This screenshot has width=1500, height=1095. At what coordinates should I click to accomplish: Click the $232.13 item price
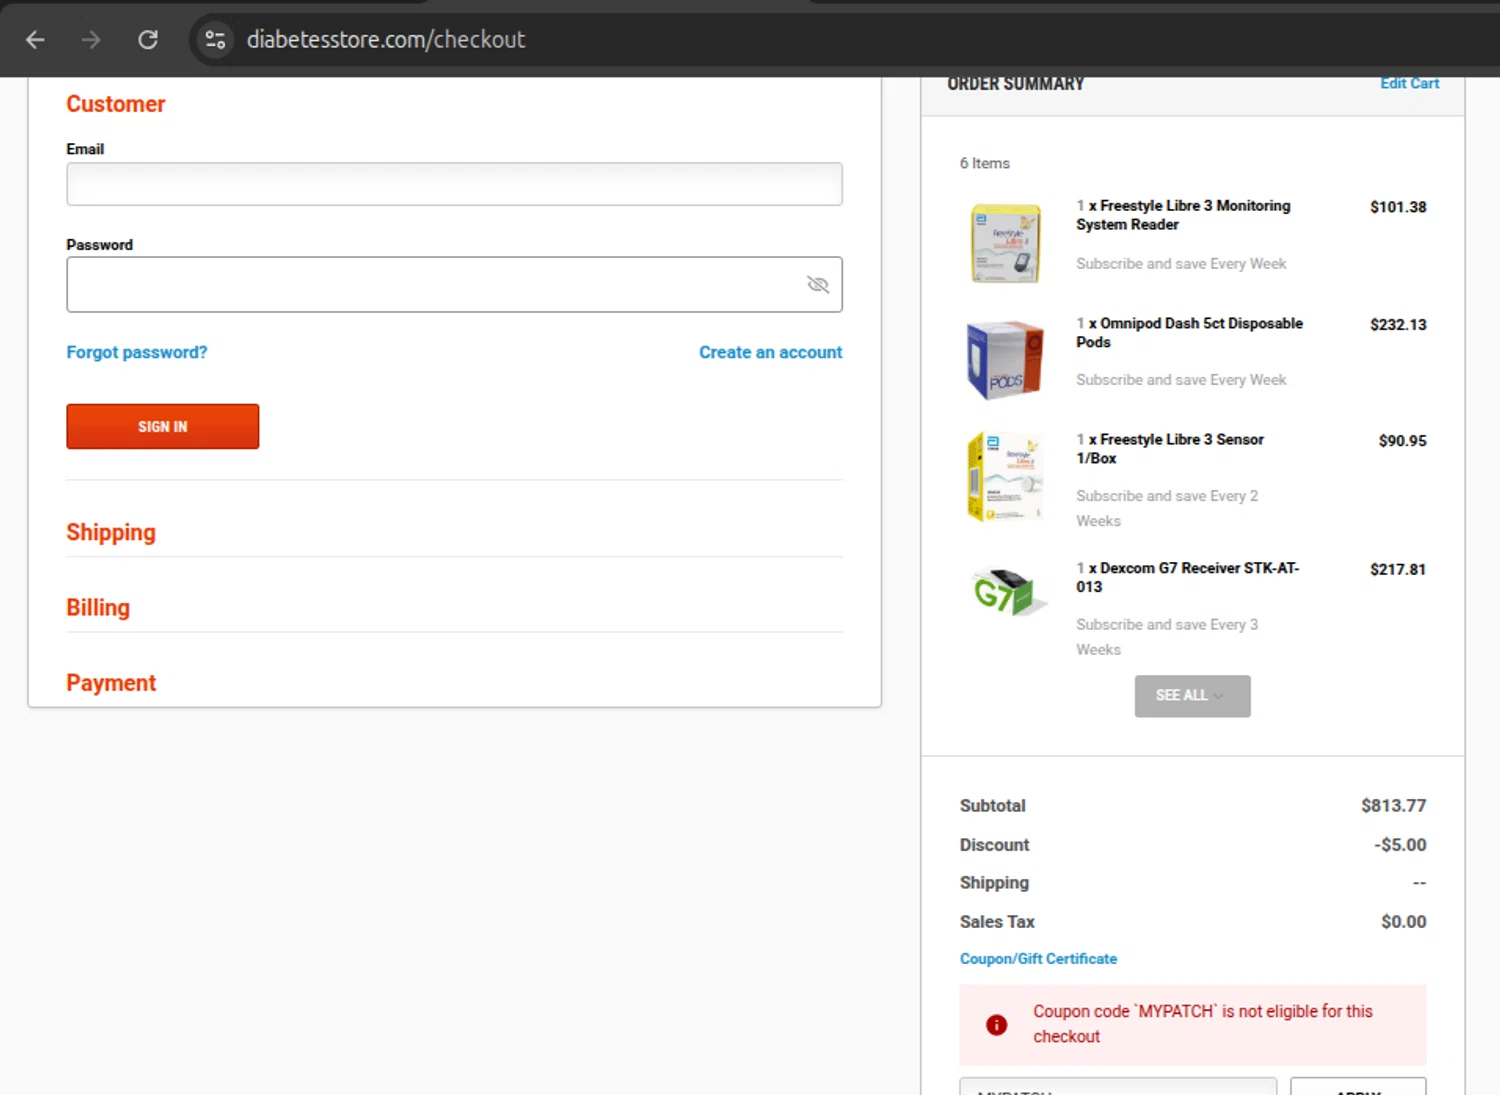point(1398,325)
